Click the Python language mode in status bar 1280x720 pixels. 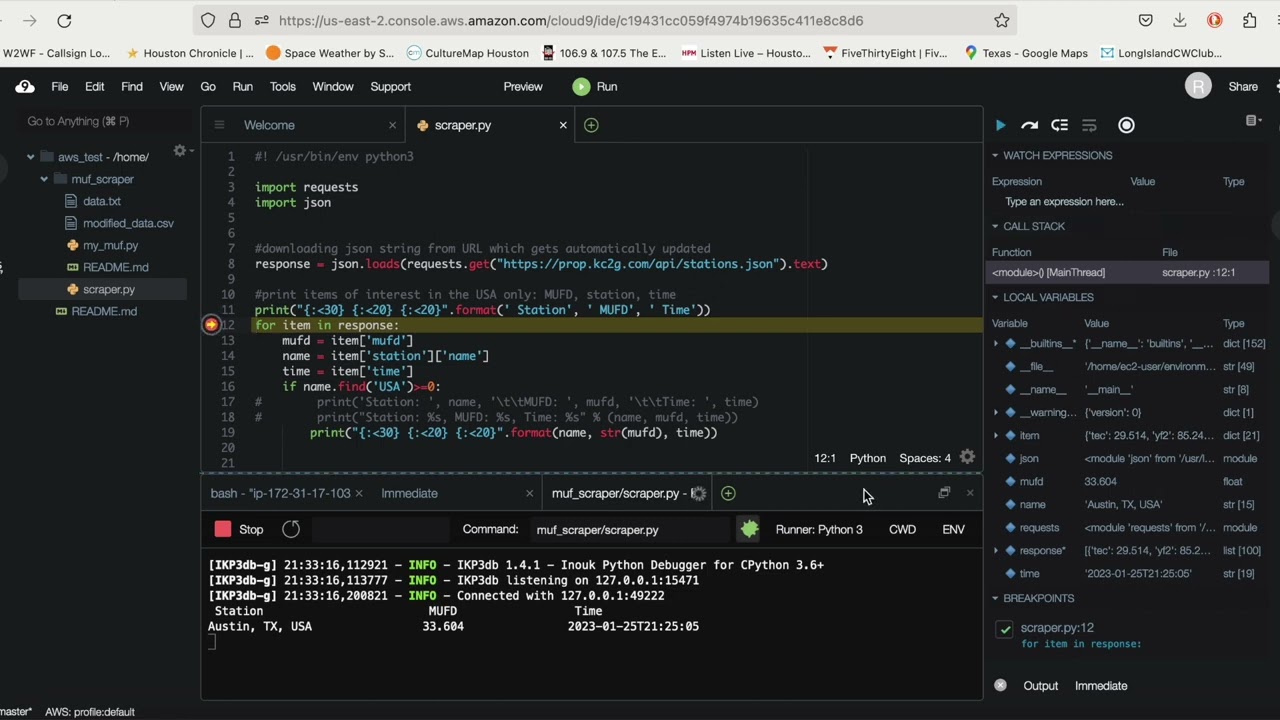click(x=867, y=458)
